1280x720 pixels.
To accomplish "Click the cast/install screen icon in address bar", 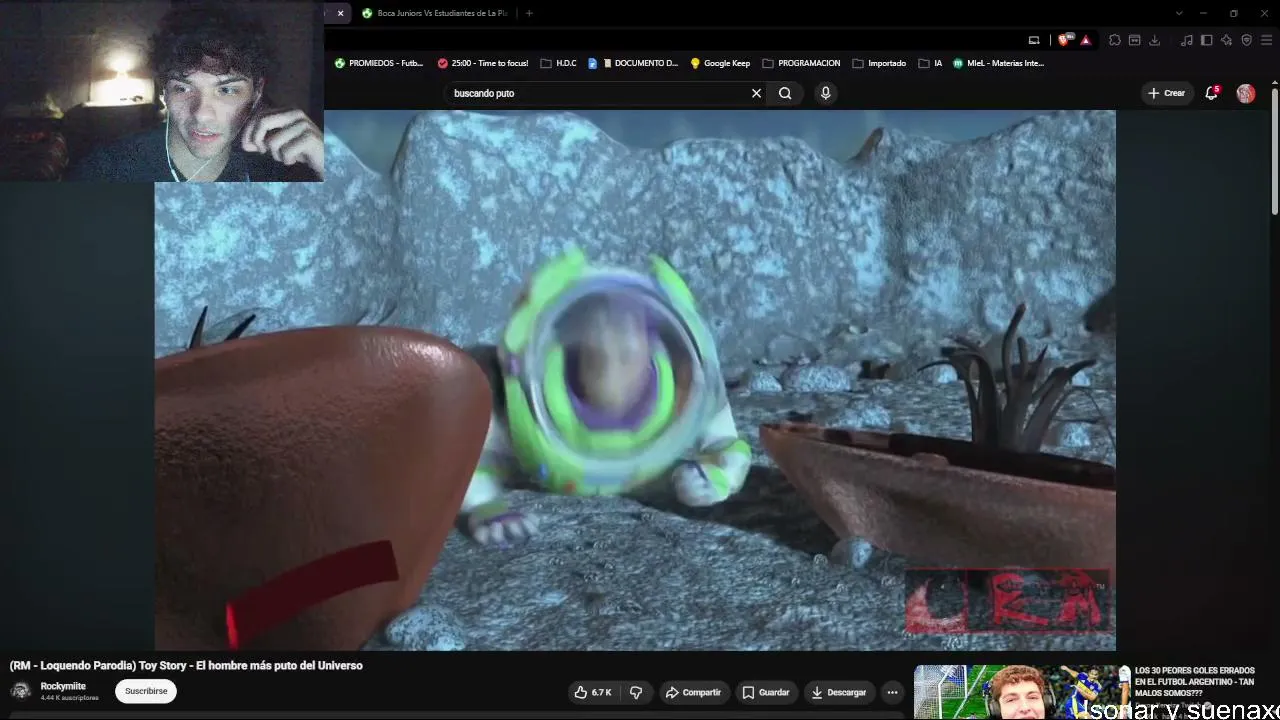I will pyautogui.click(x=1034, y=40).
